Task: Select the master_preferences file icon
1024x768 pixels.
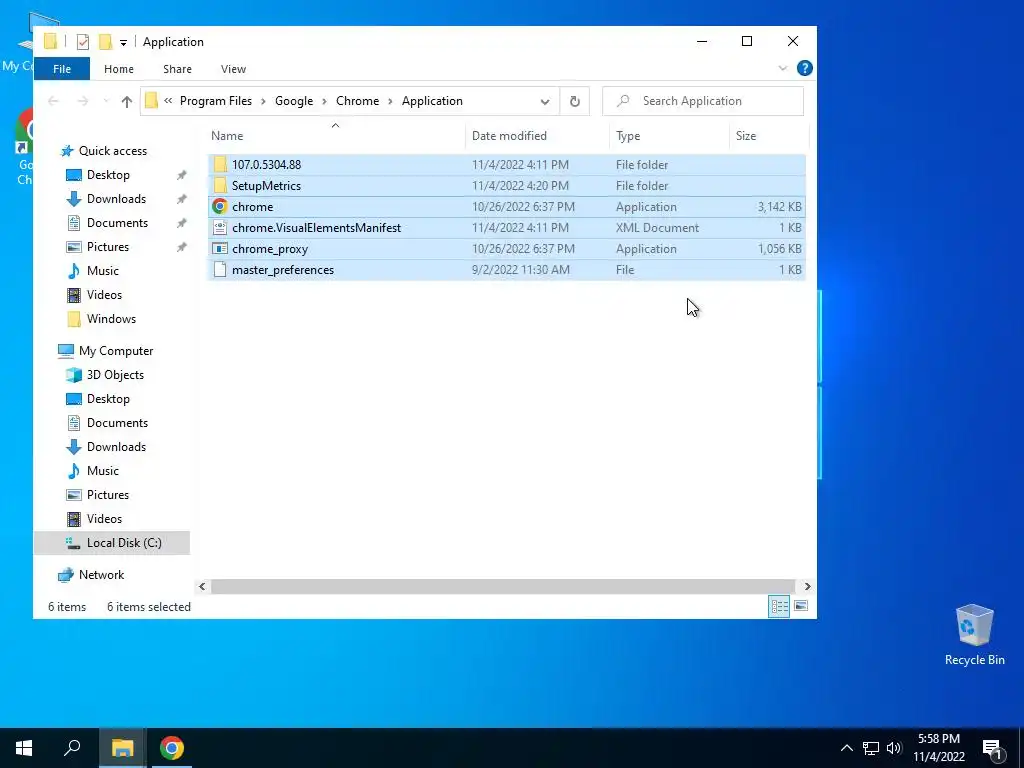Action: pyautogui.click(x=220, y=270)
